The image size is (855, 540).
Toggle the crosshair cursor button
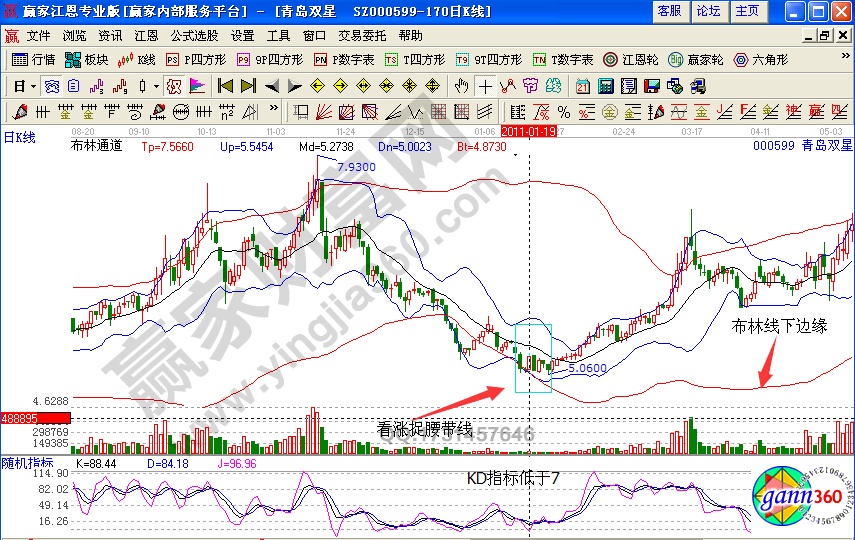pyautogui.click(x=486, y=85)
